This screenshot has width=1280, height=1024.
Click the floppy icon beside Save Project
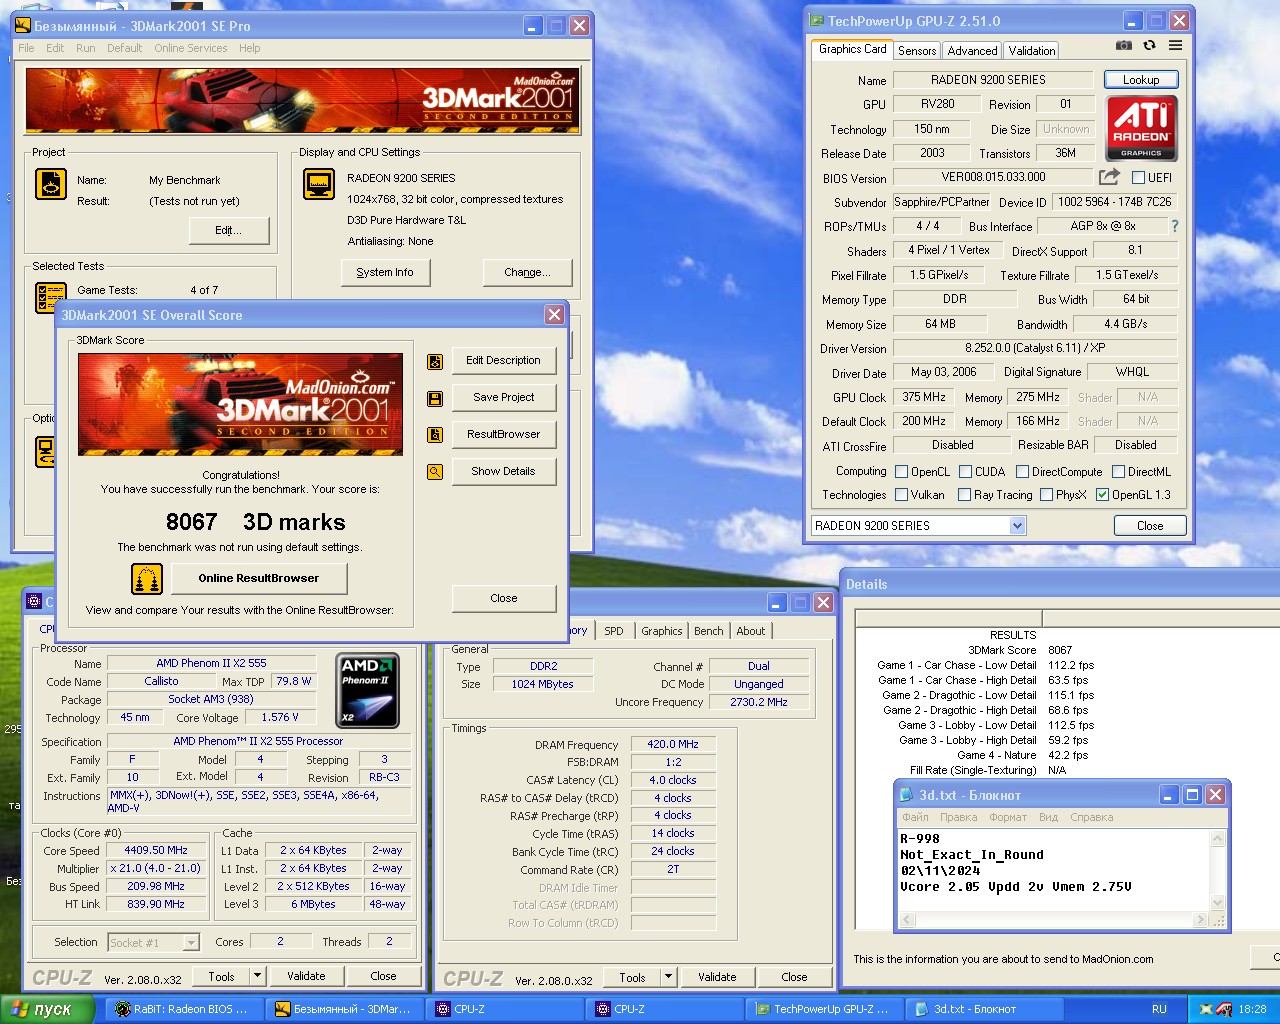[x=435, y=398]
